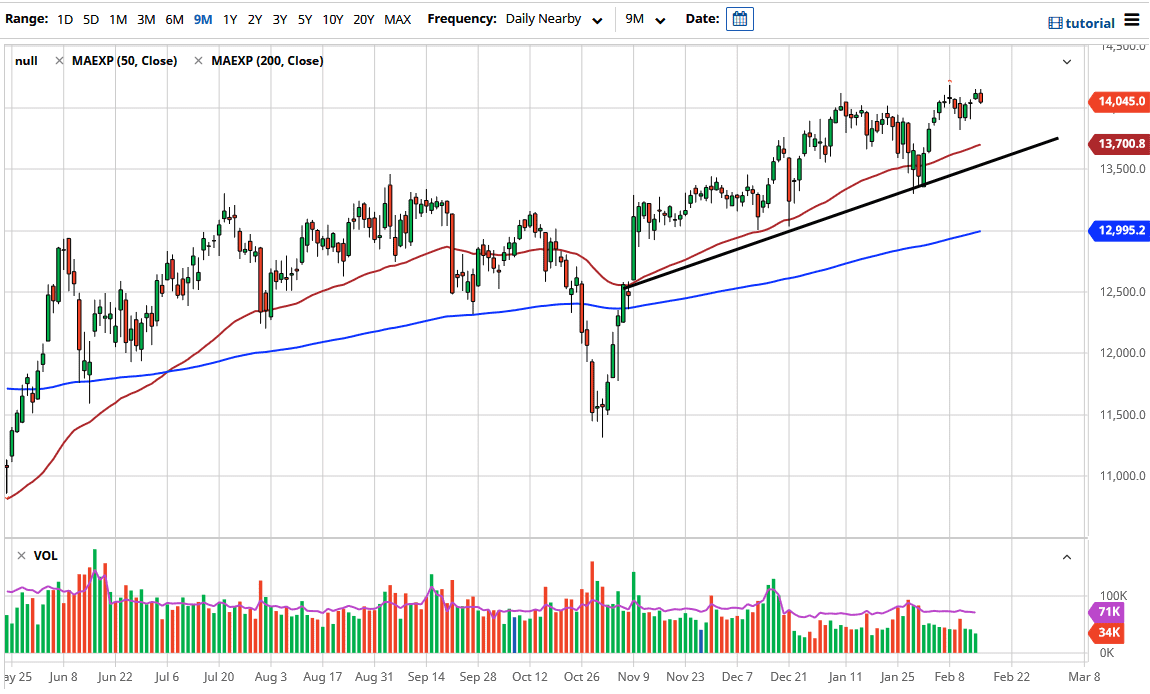Activate the 1D range option
Image resolution: width=1150 pixels, height=694 pixels.
64,18
